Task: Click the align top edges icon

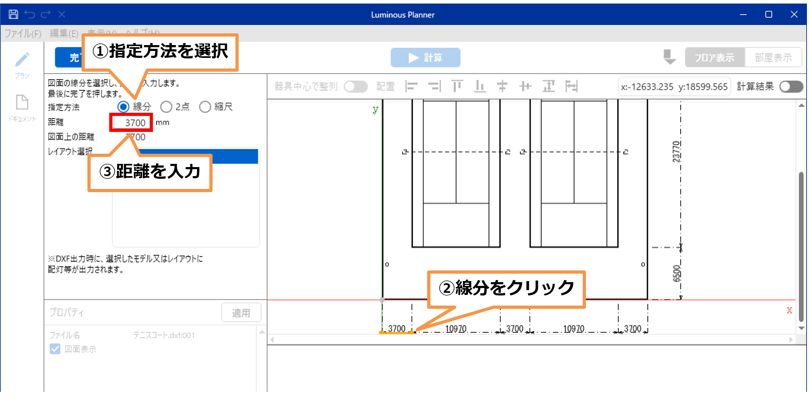Action: [x=457, y=87]
